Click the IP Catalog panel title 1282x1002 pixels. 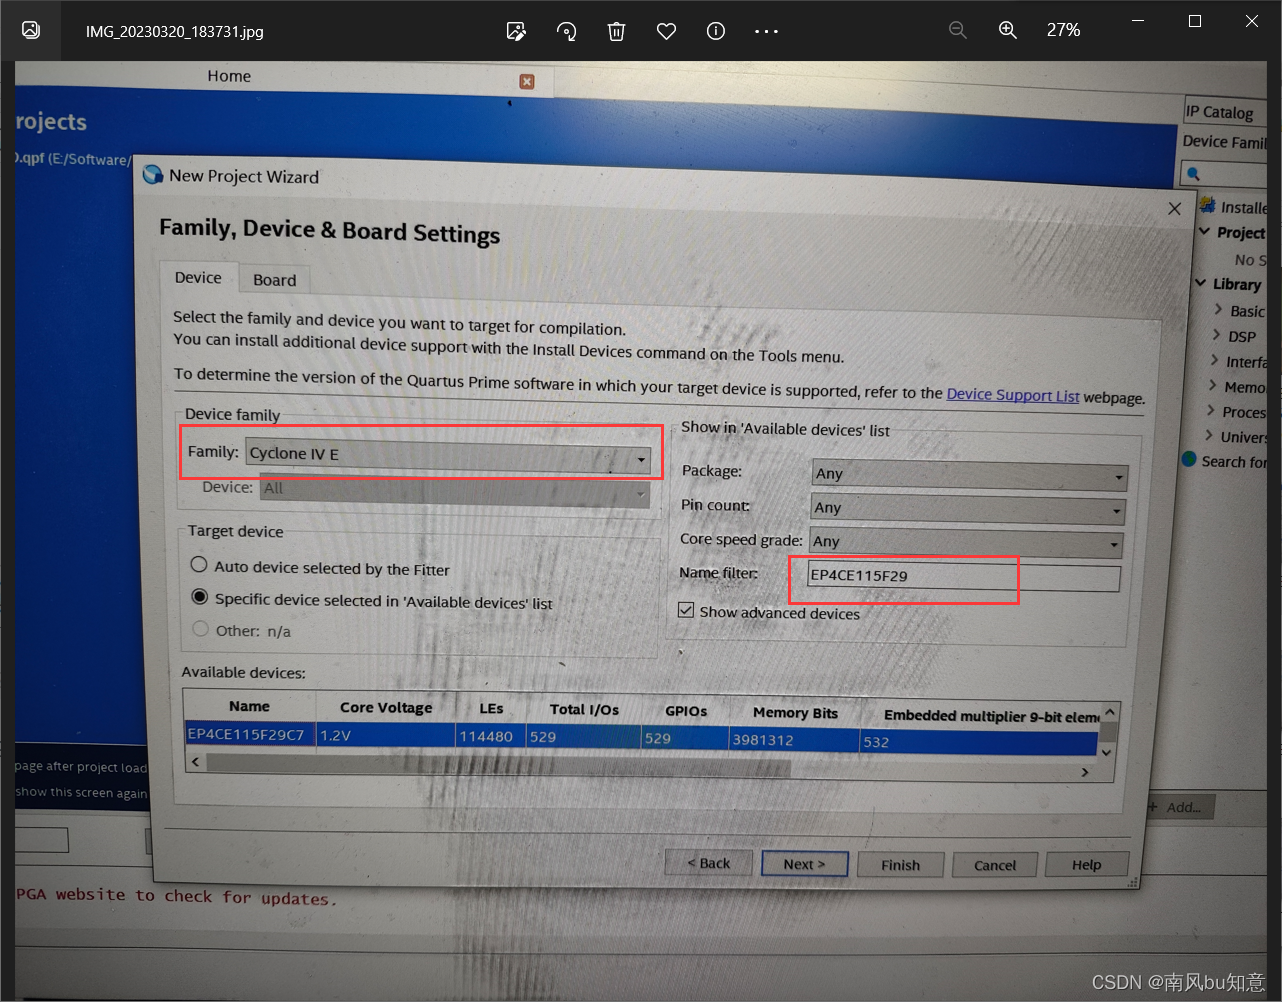[x=1219, y=112]
